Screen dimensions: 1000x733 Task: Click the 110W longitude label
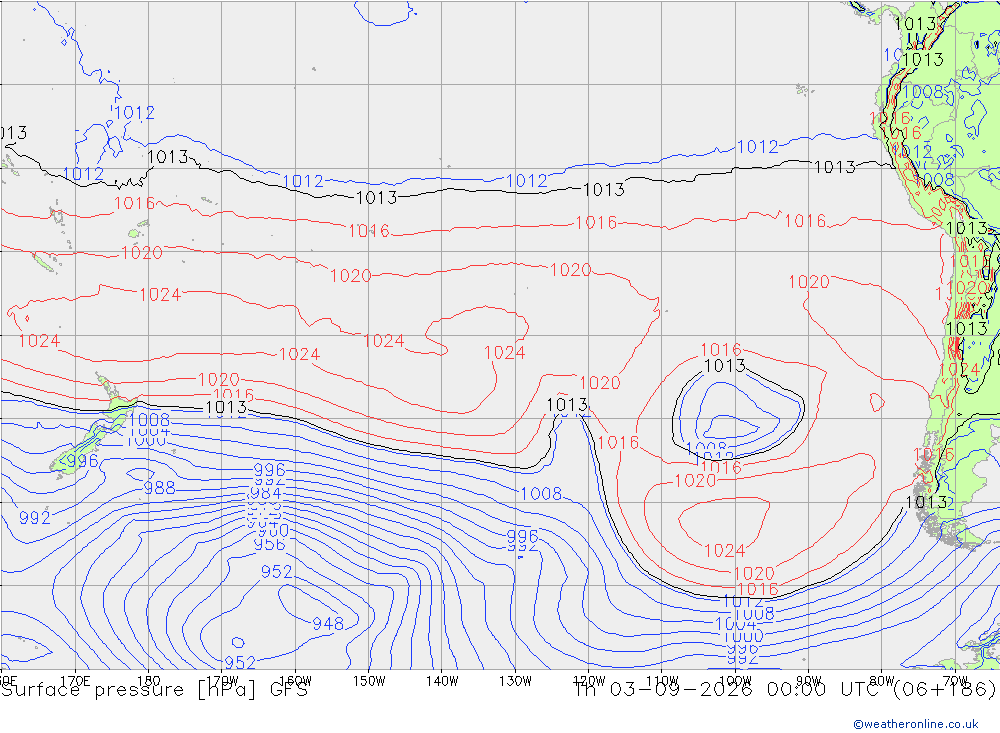click(662, 681)
